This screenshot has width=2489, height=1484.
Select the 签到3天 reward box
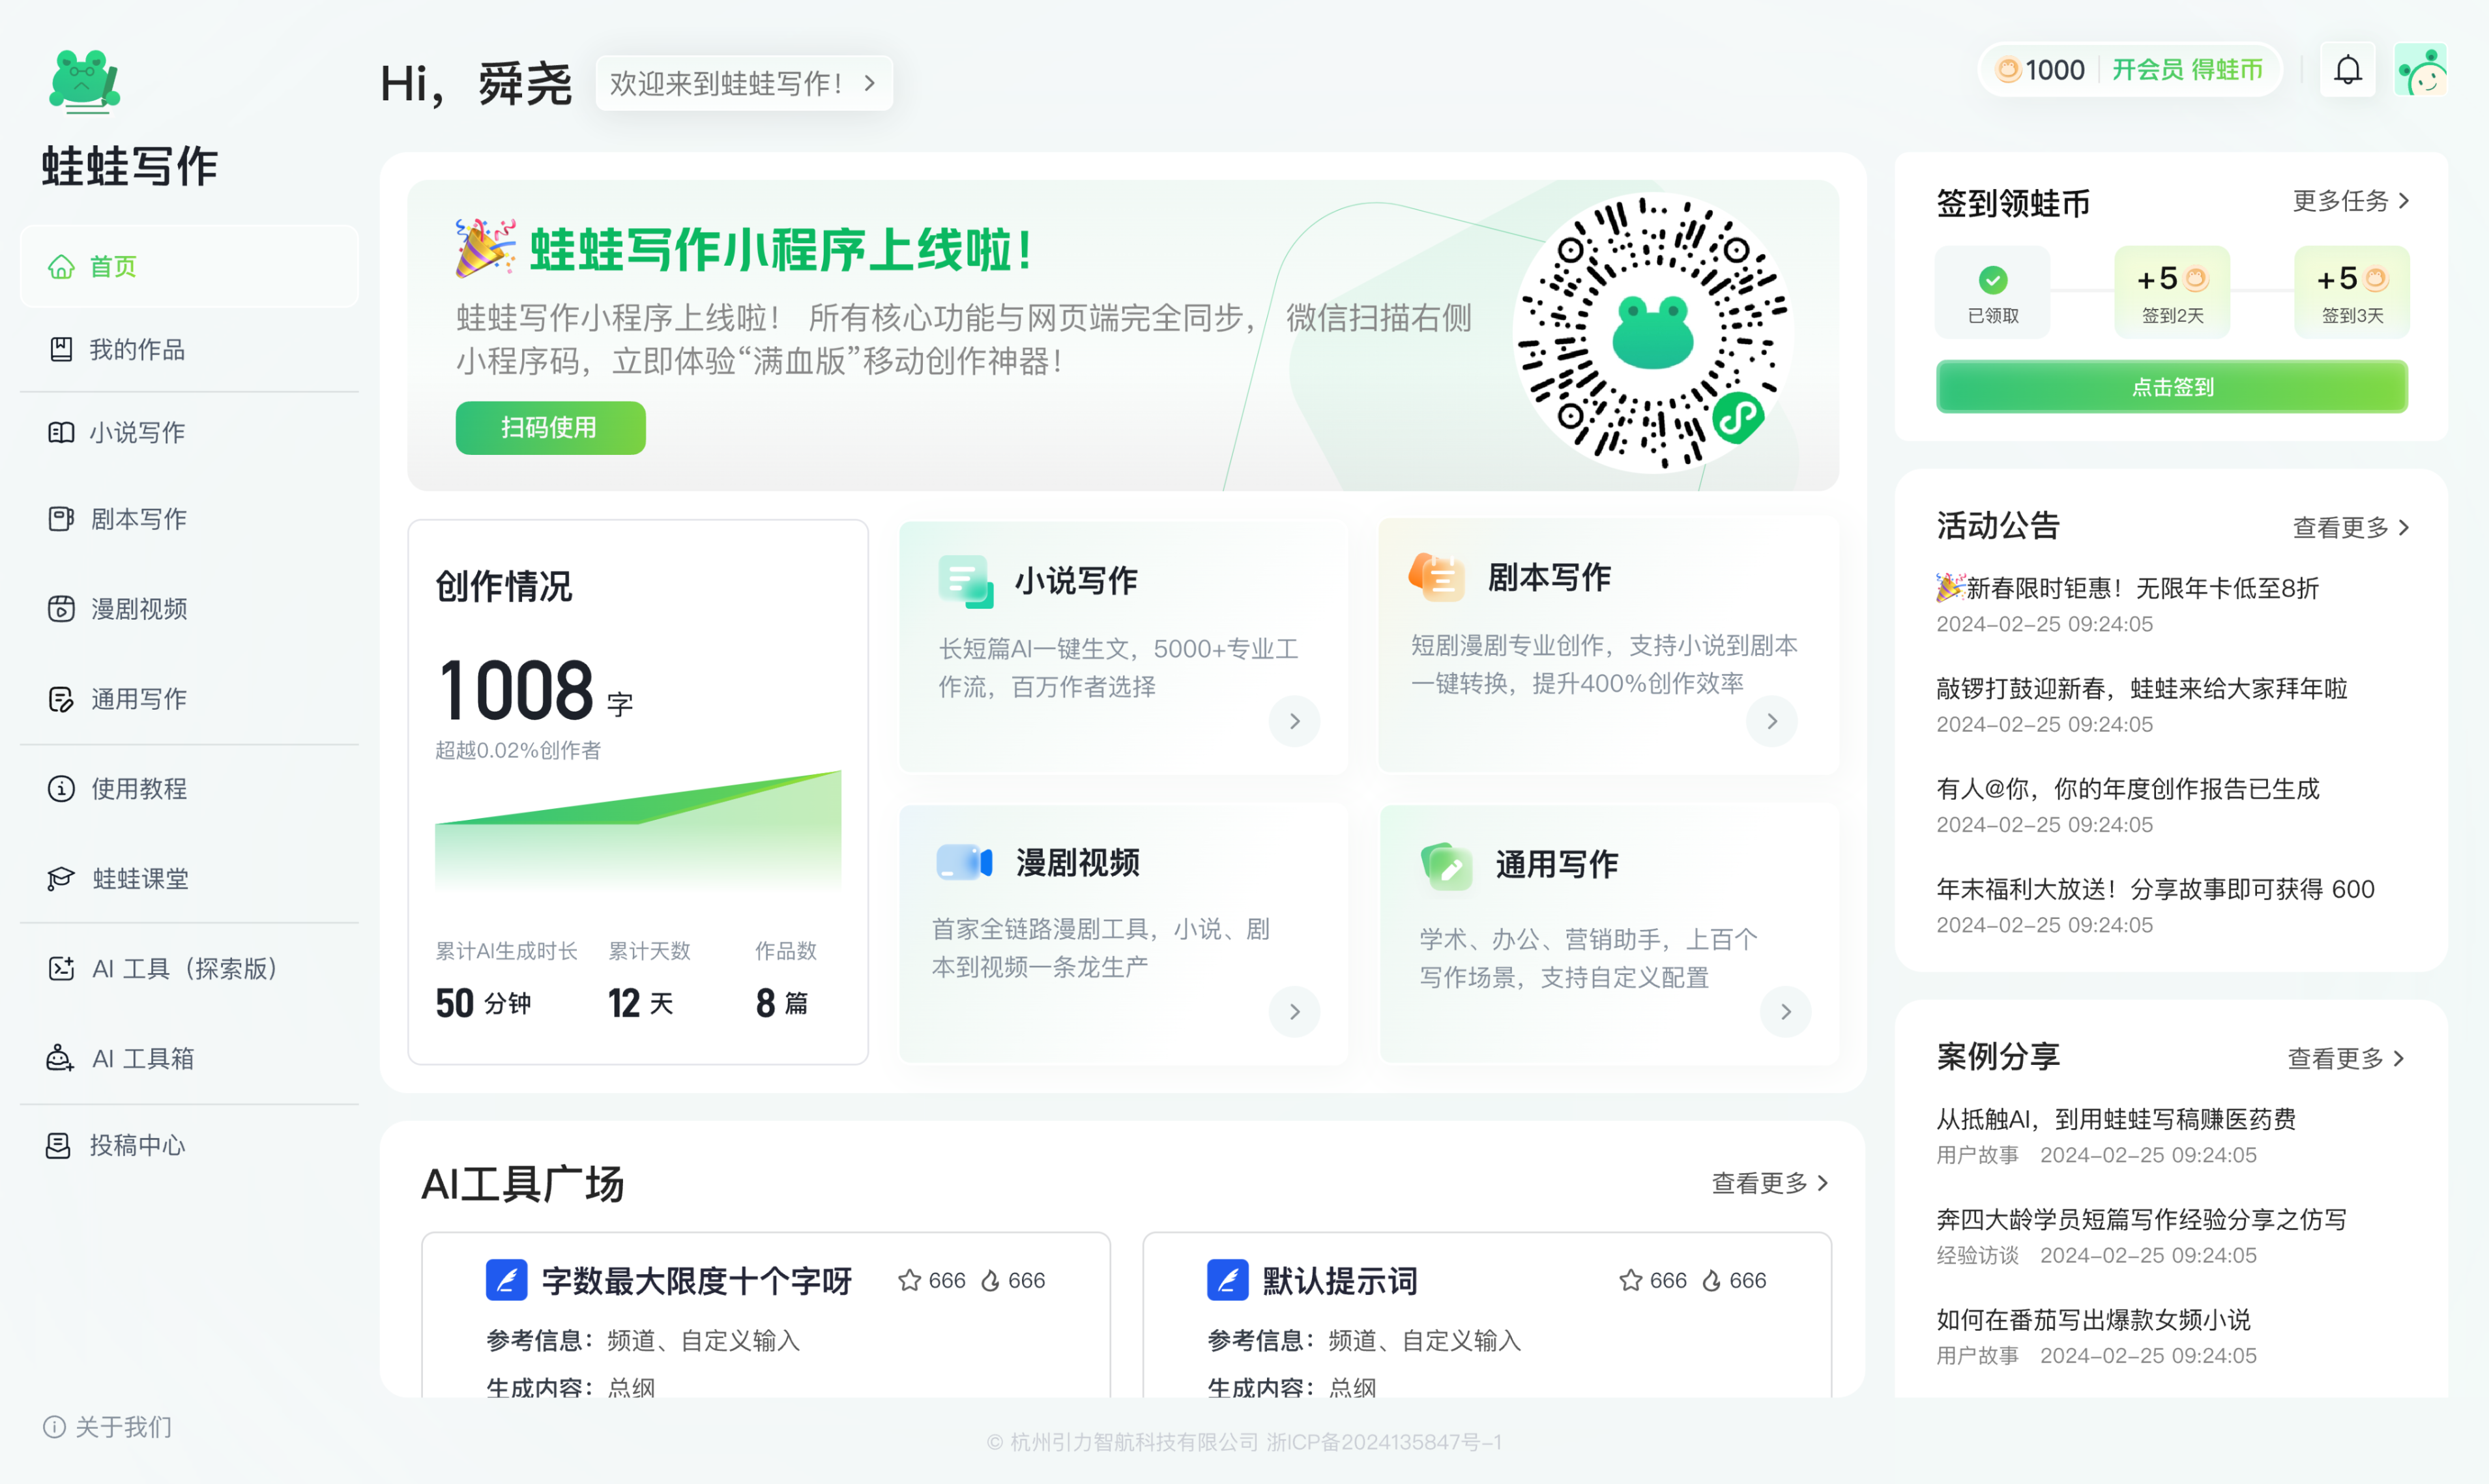[2351, 292]
